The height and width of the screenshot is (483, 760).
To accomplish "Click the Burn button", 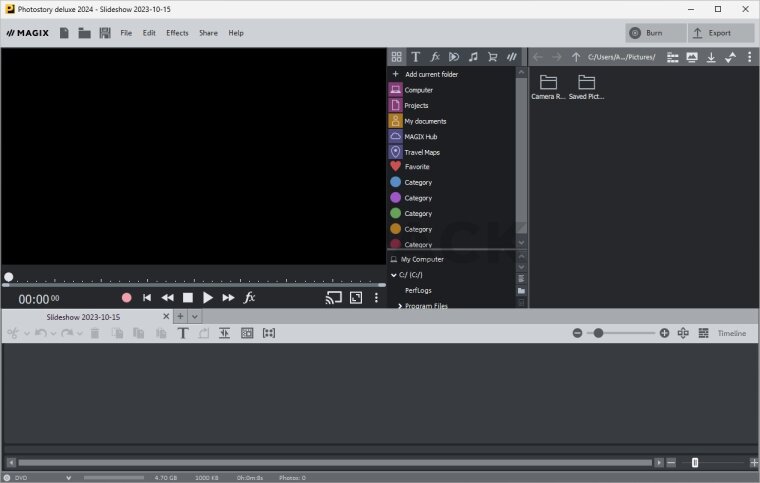I will 654,33.
